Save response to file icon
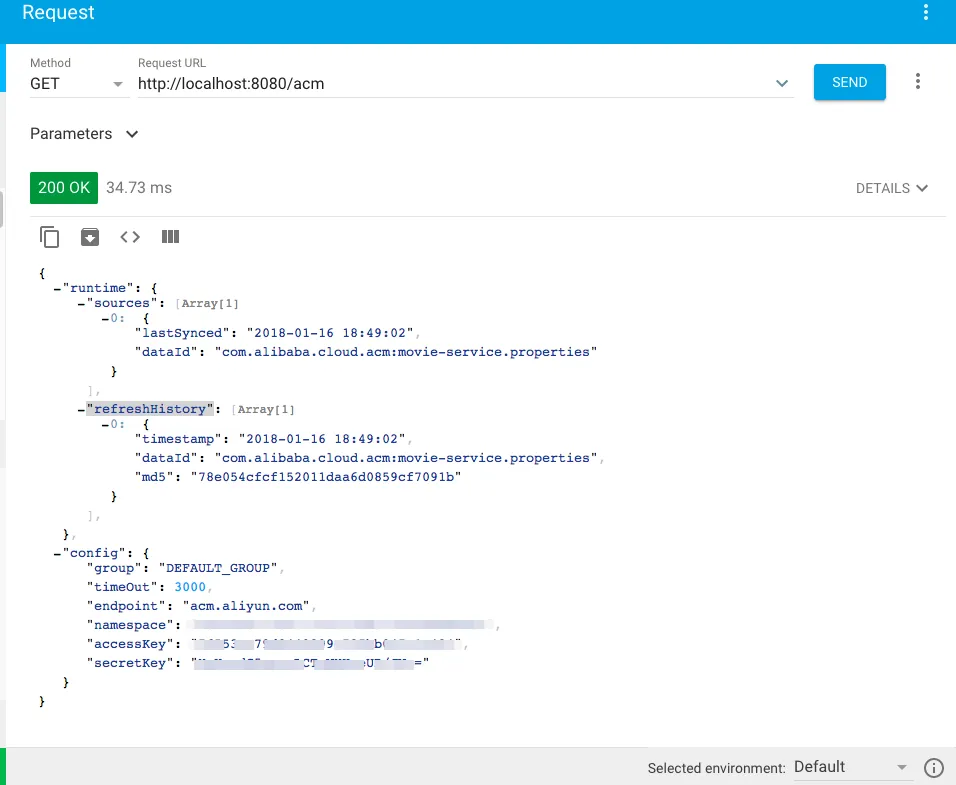956x785 pixels. pos(90,237)
